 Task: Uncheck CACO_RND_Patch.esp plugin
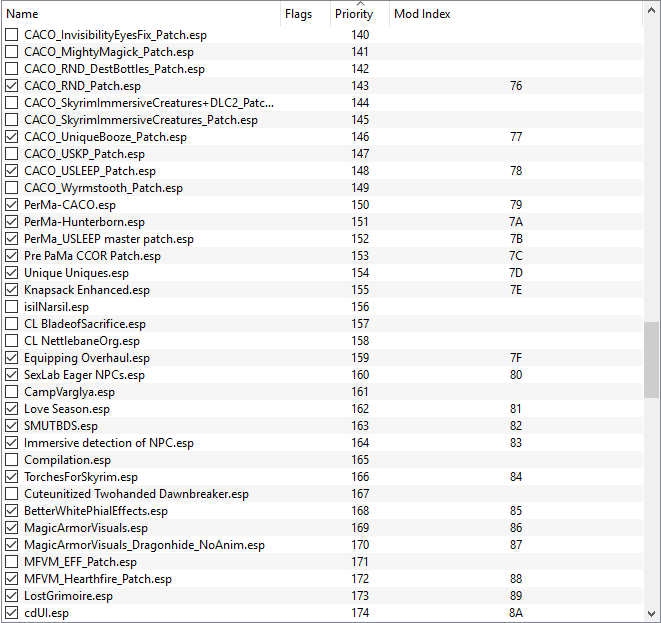point(12,86)
